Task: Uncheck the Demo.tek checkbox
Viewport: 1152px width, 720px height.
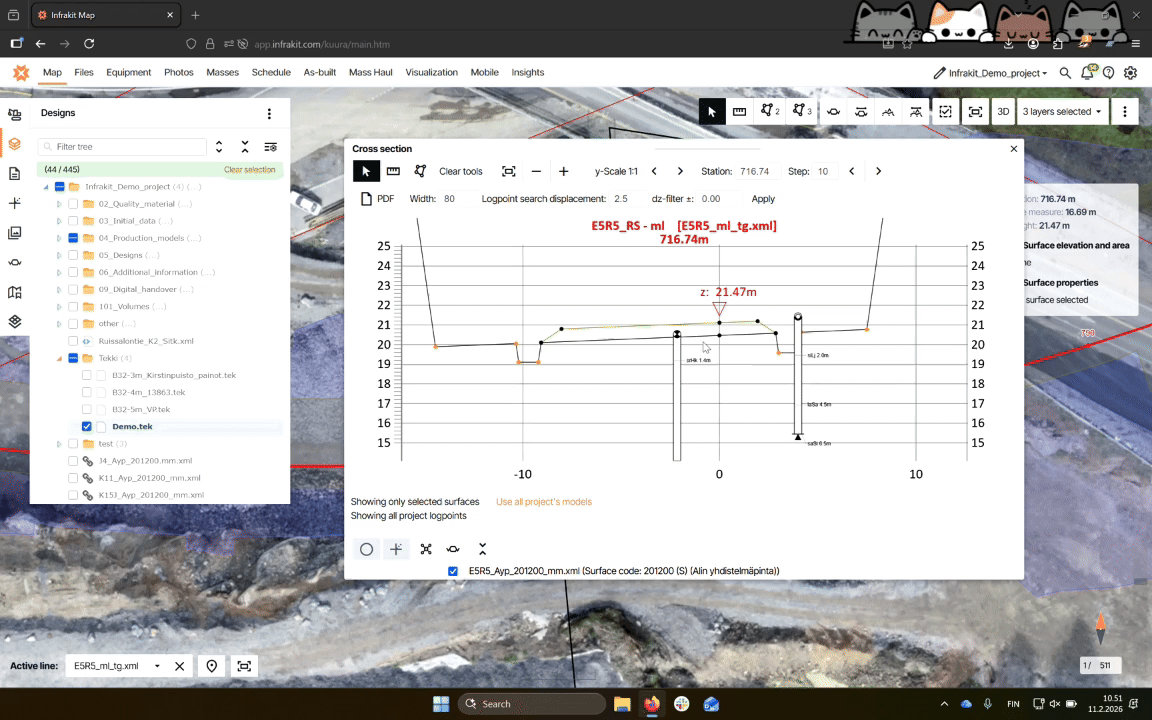Action: [x=87, y=426]
